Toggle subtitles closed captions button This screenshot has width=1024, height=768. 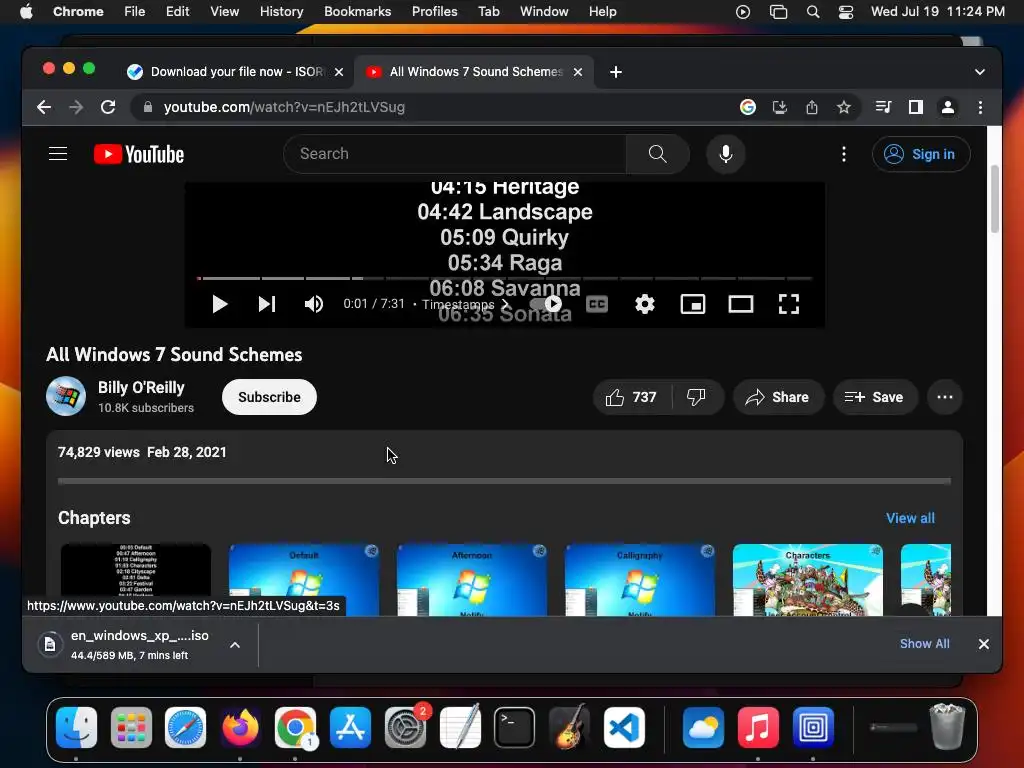click(597, 304)
